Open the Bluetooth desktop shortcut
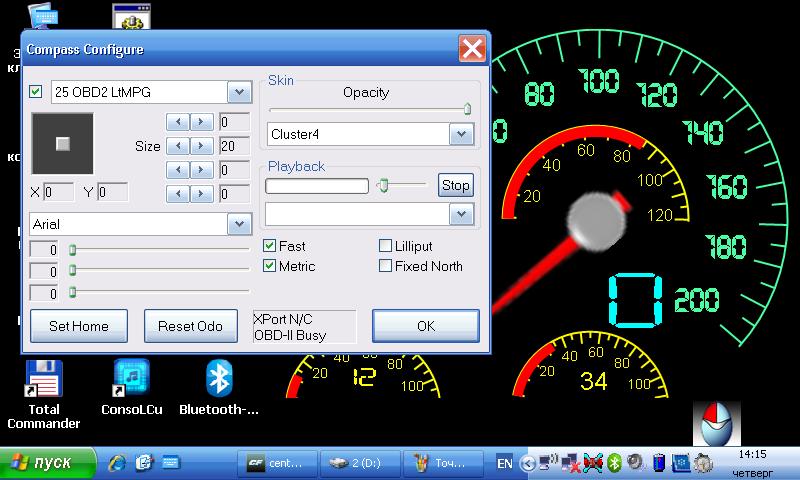This screenshot has height=480, width=800. coord(218,380)
